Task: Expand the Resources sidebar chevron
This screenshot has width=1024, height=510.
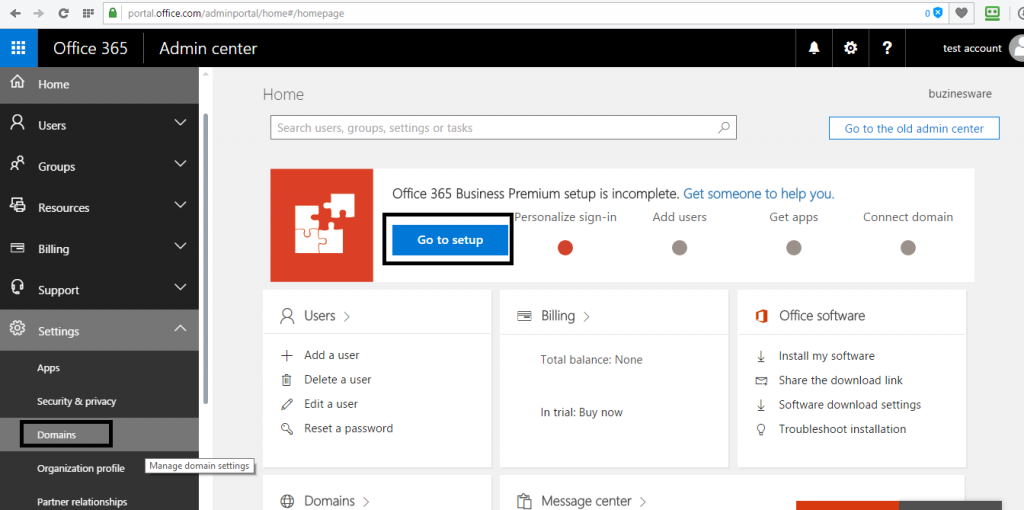Action: point(180,205)
